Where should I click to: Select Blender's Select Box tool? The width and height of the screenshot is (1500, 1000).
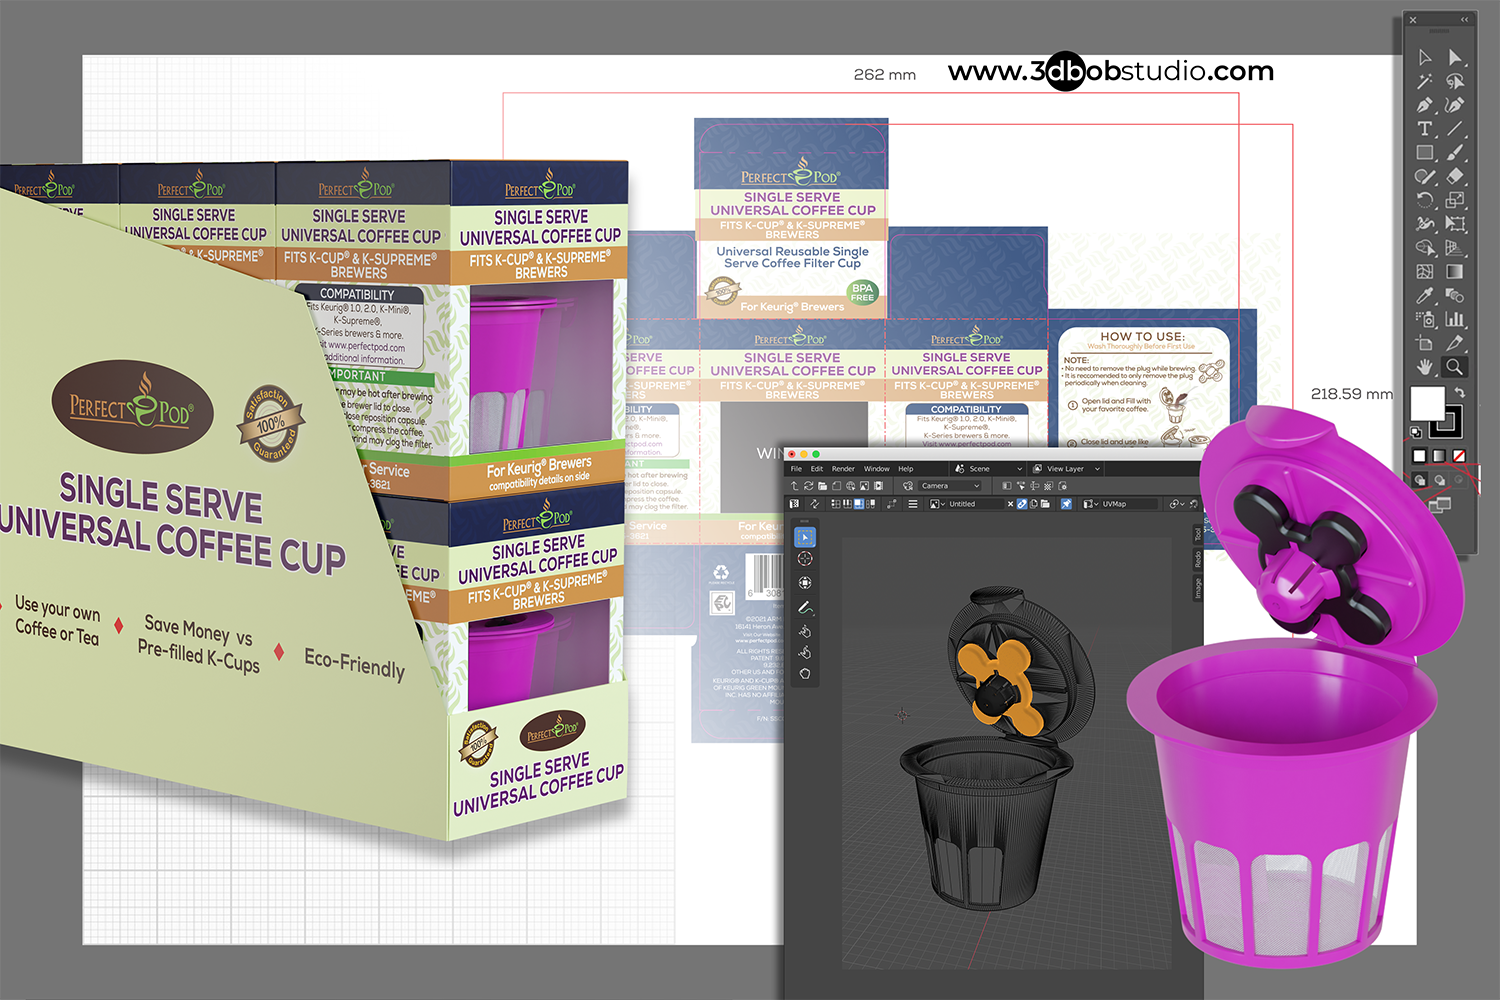coord(805,537)
